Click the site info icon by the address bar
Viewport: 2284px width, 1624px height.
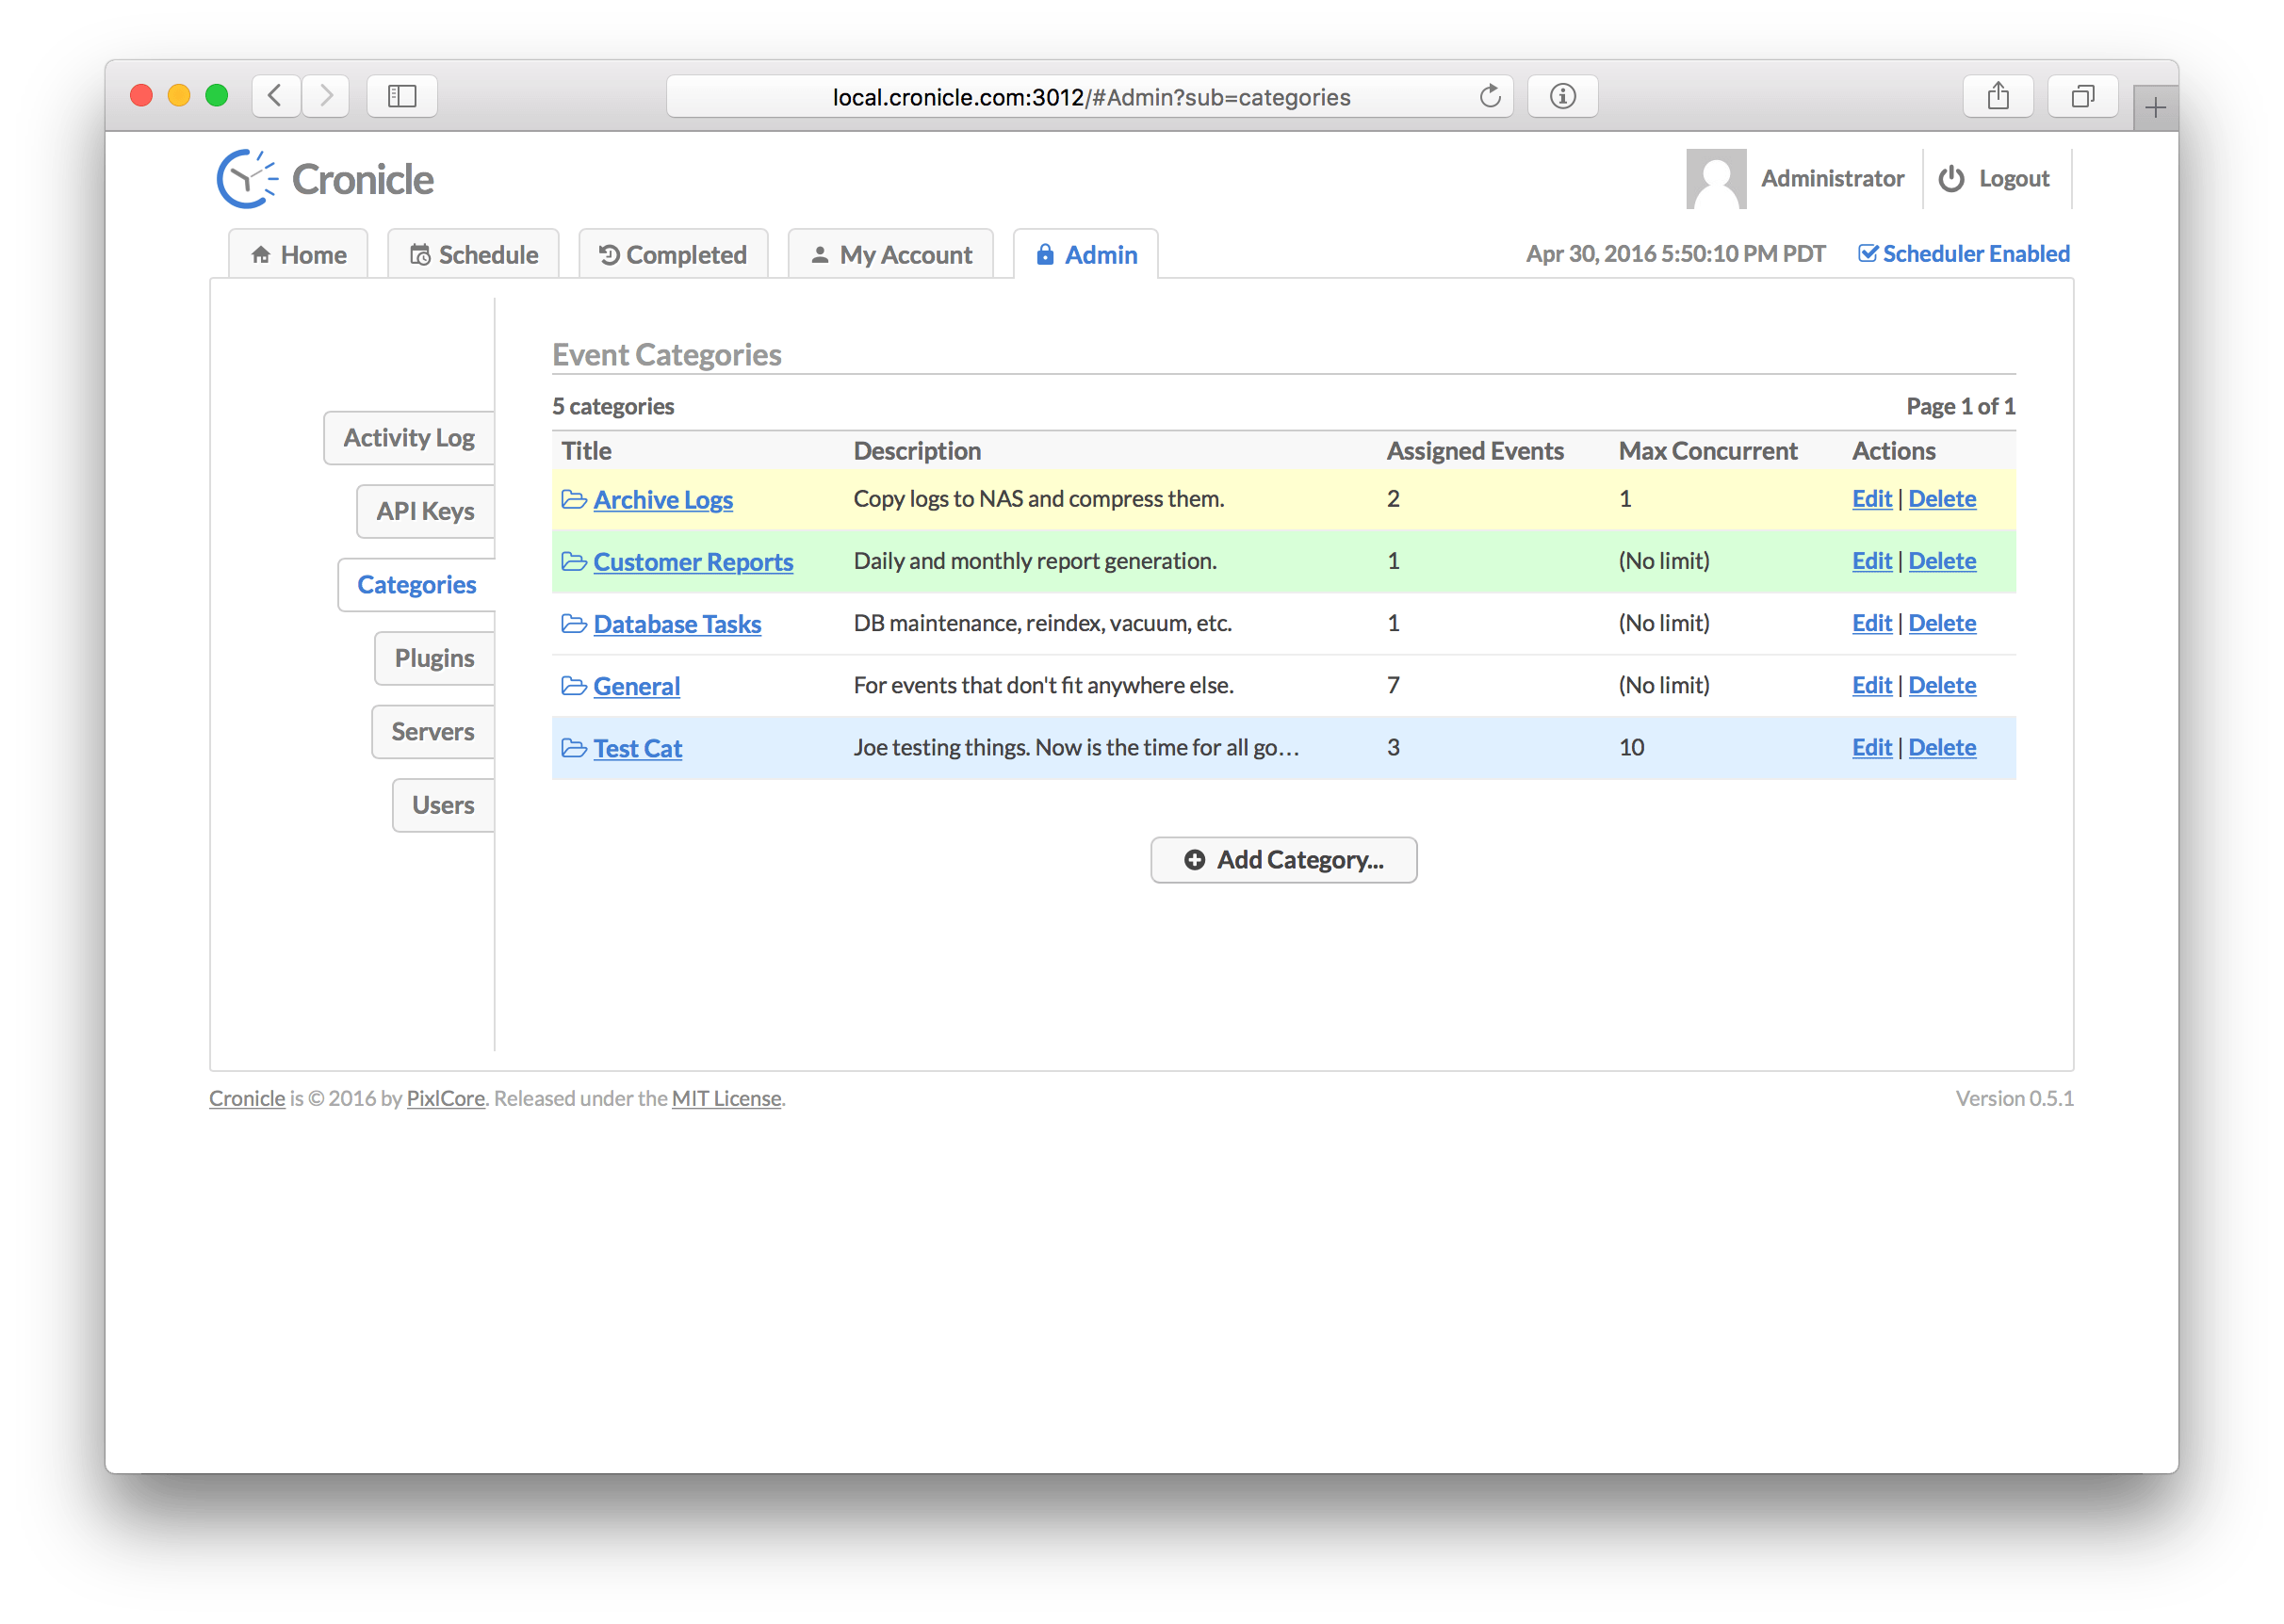click(1562, 97)
